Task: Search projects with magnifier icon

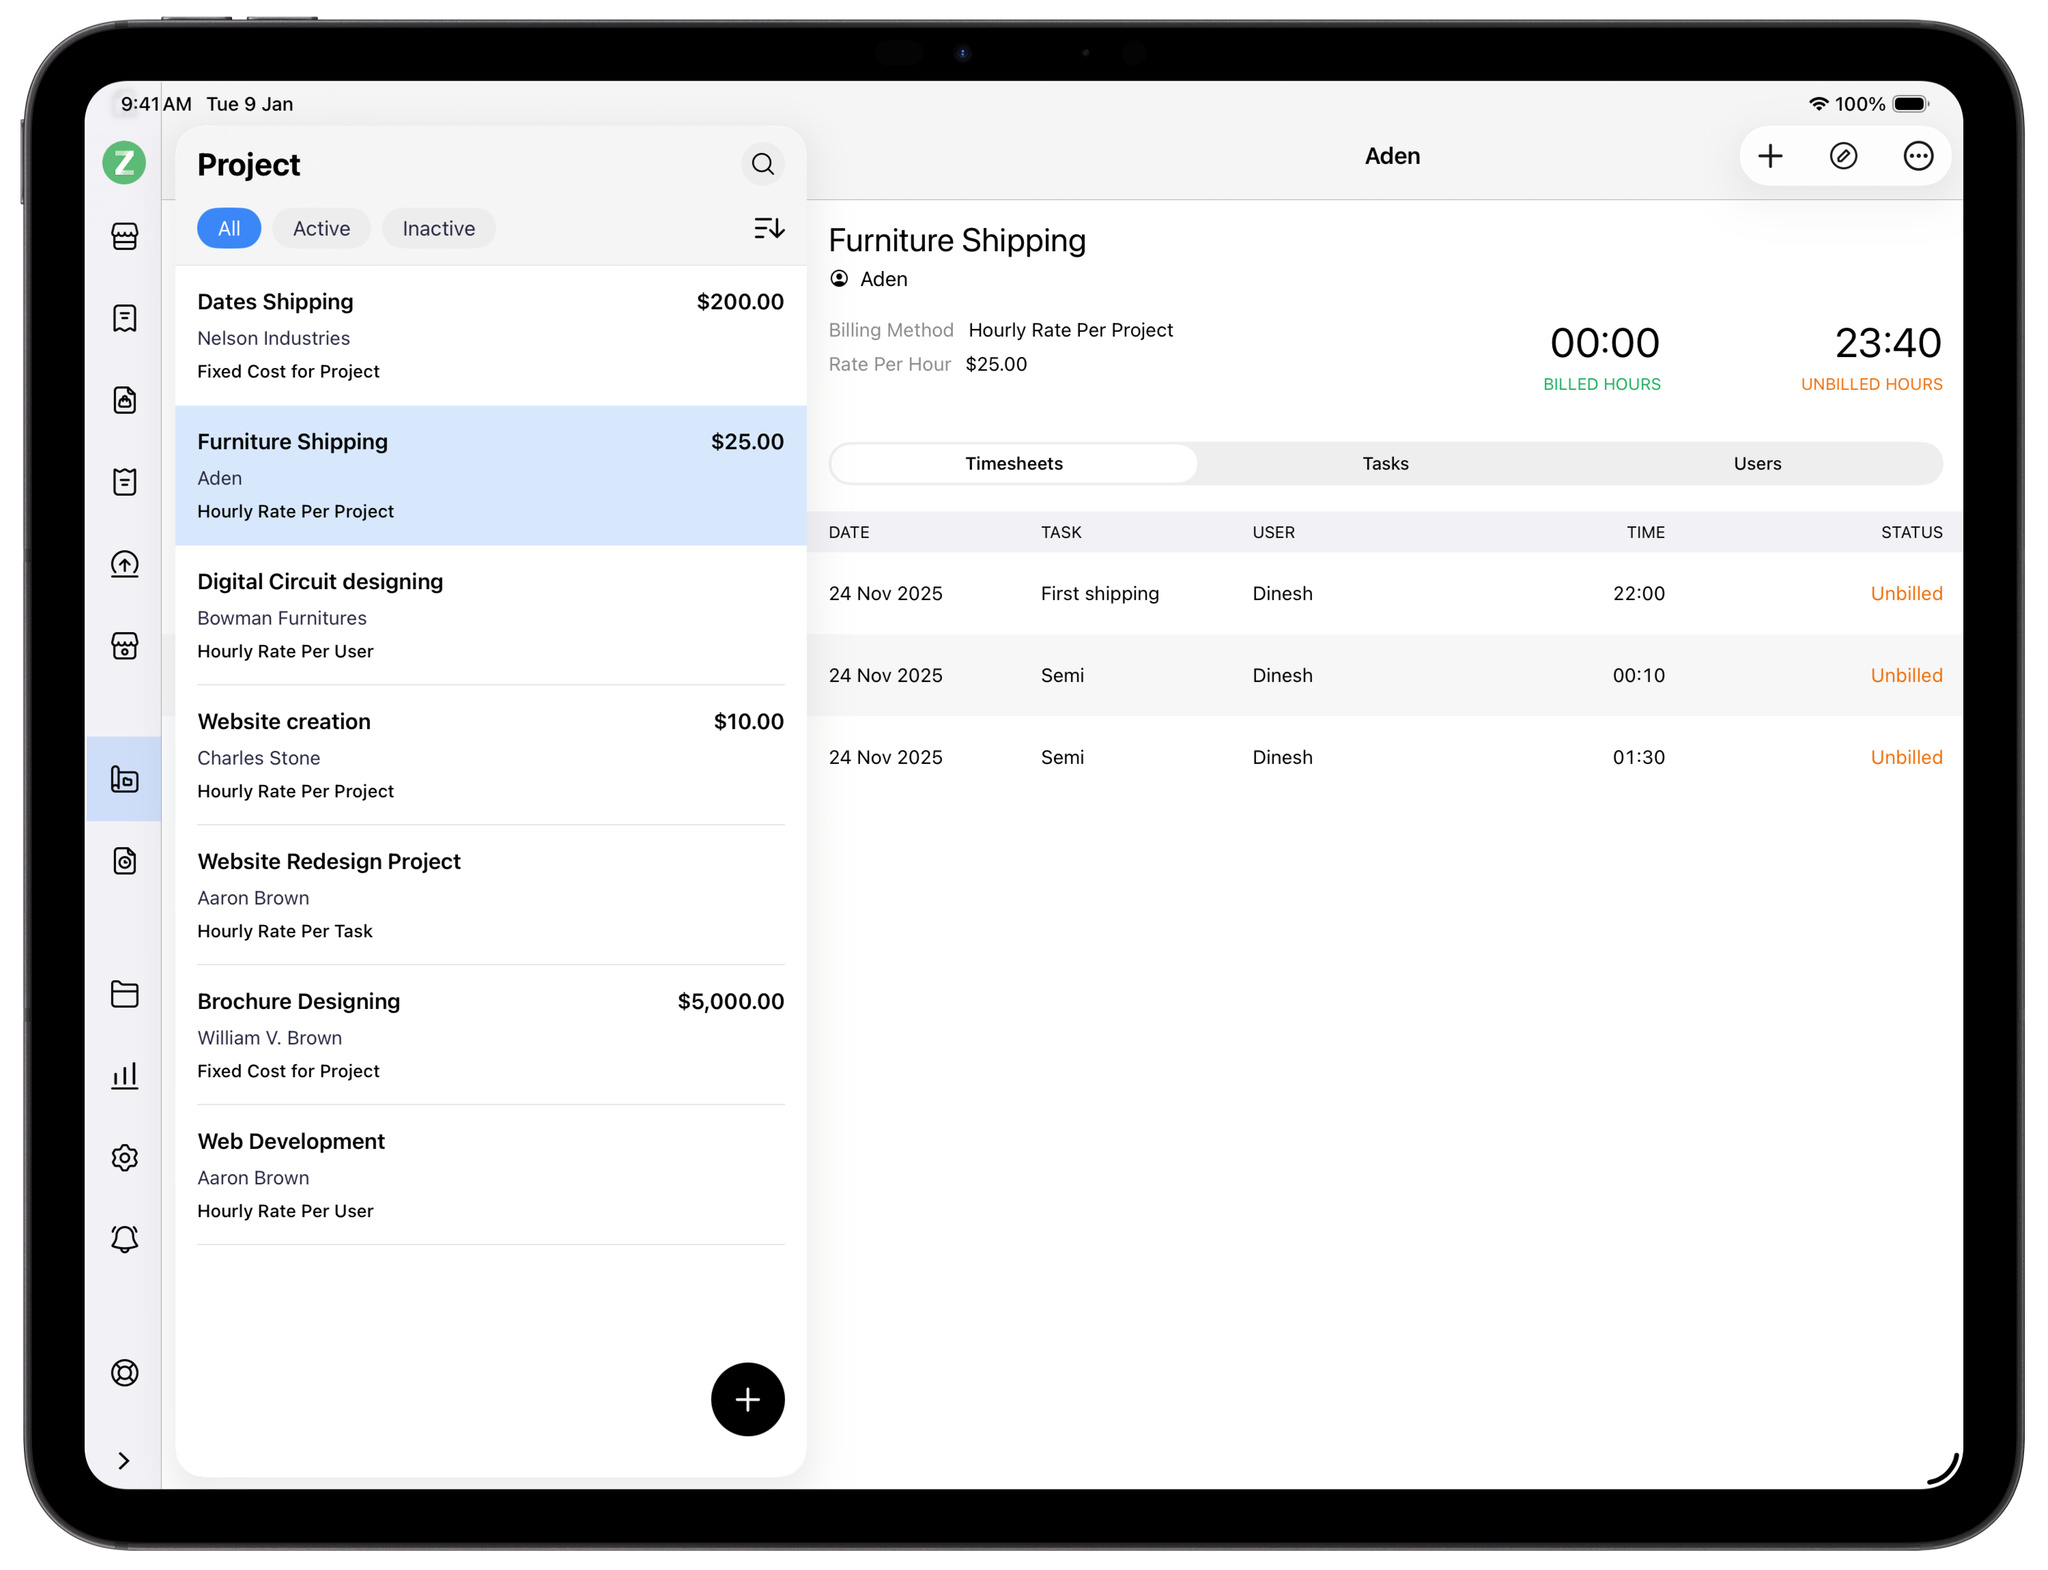Action: 763,164
